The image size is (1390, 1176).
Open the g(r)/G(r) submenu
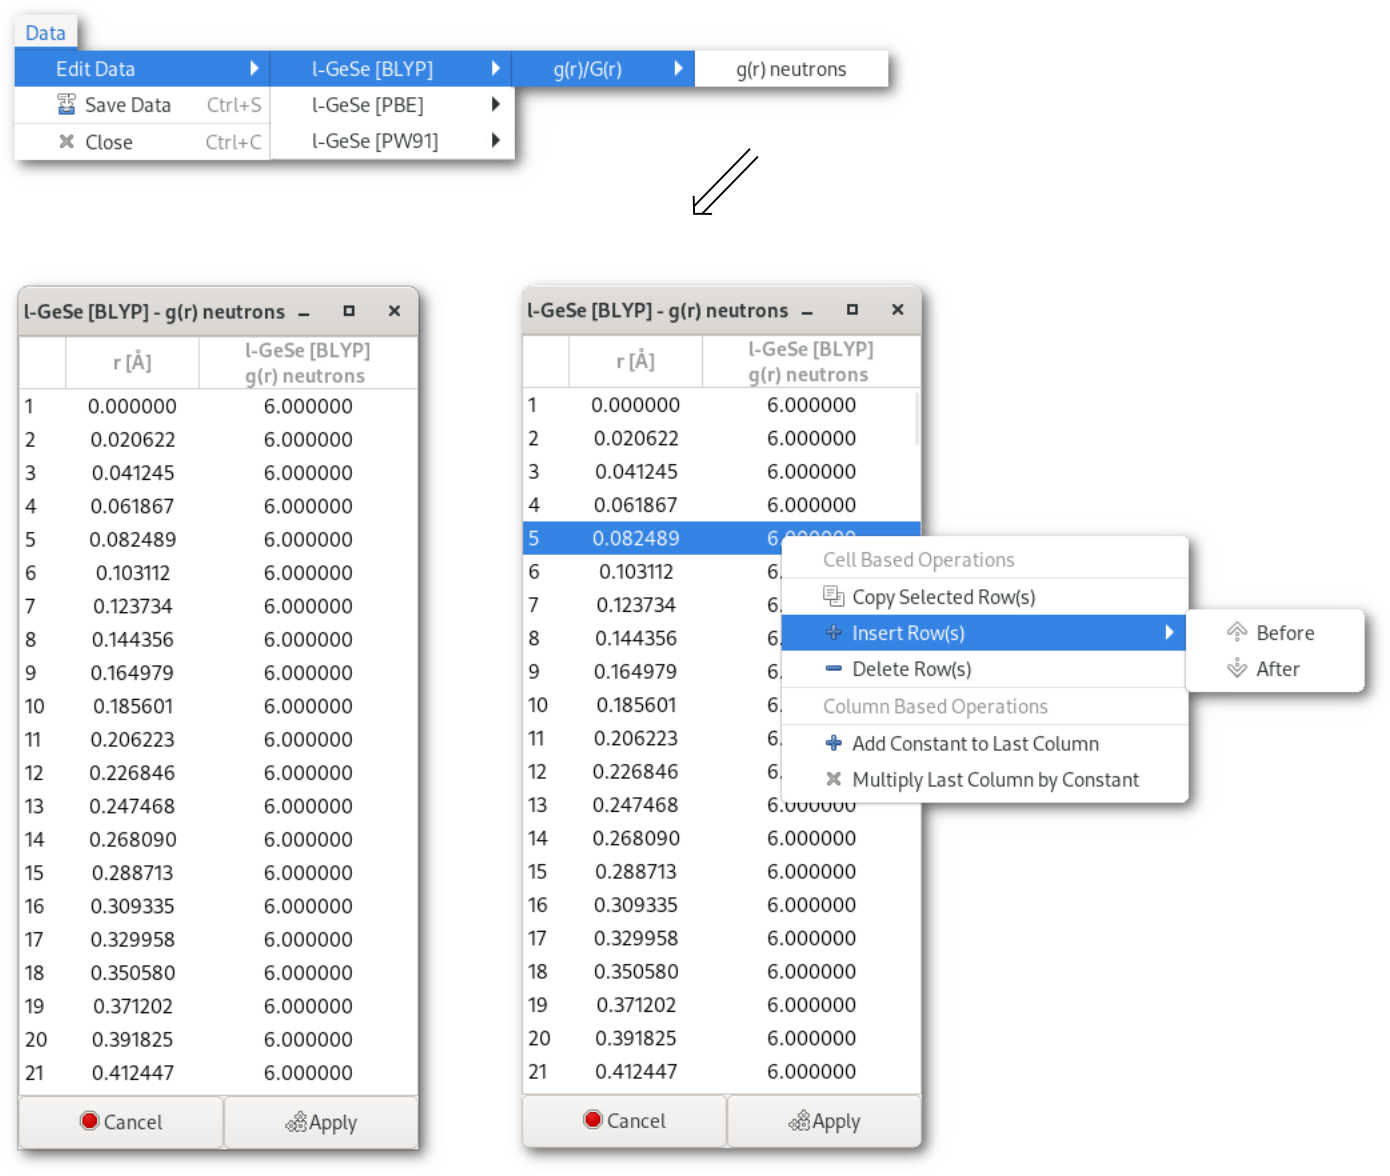(602, 69)
